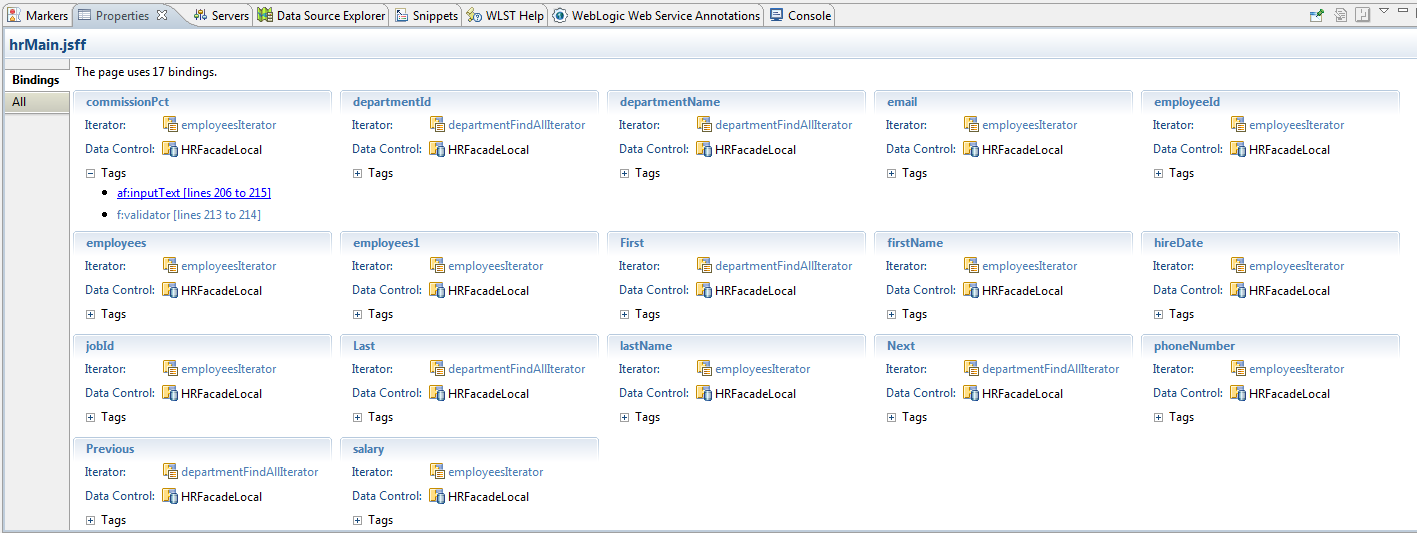
Task: Click data control icon in salary card
Action: click(437, 496)
